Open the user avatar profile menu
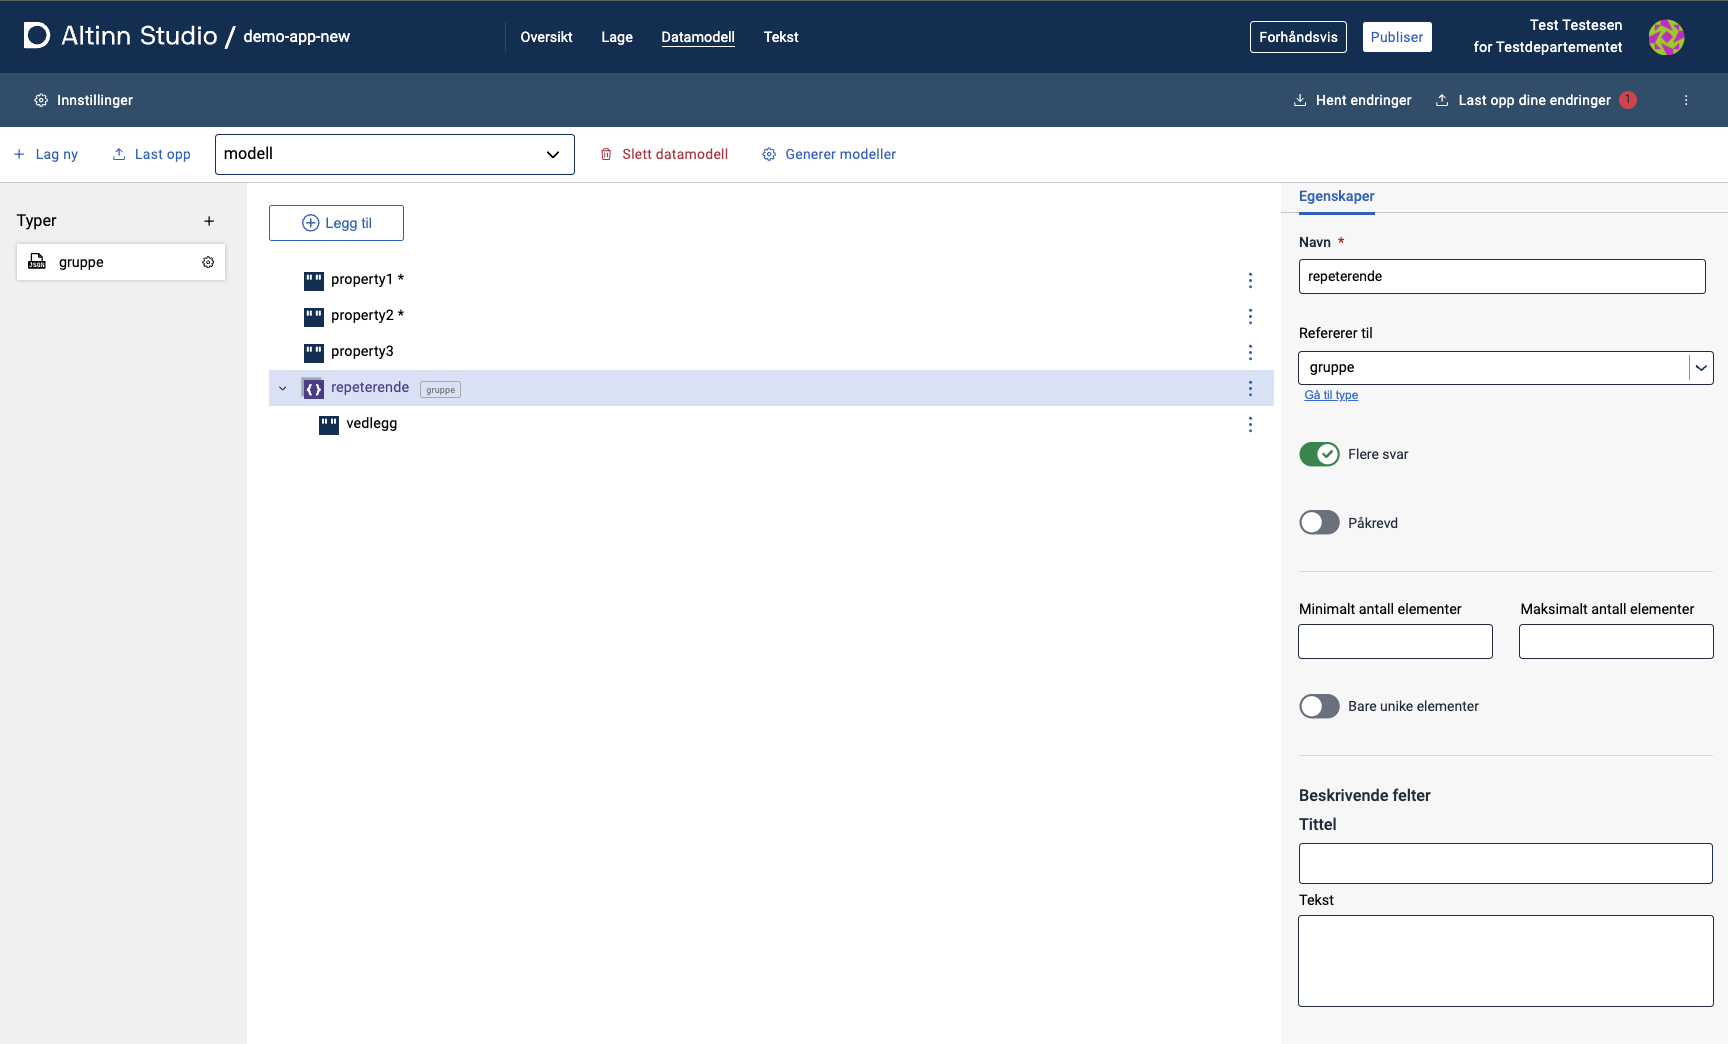The width and height of the screenshot is (1728, 1044). tap(1666, 37)
